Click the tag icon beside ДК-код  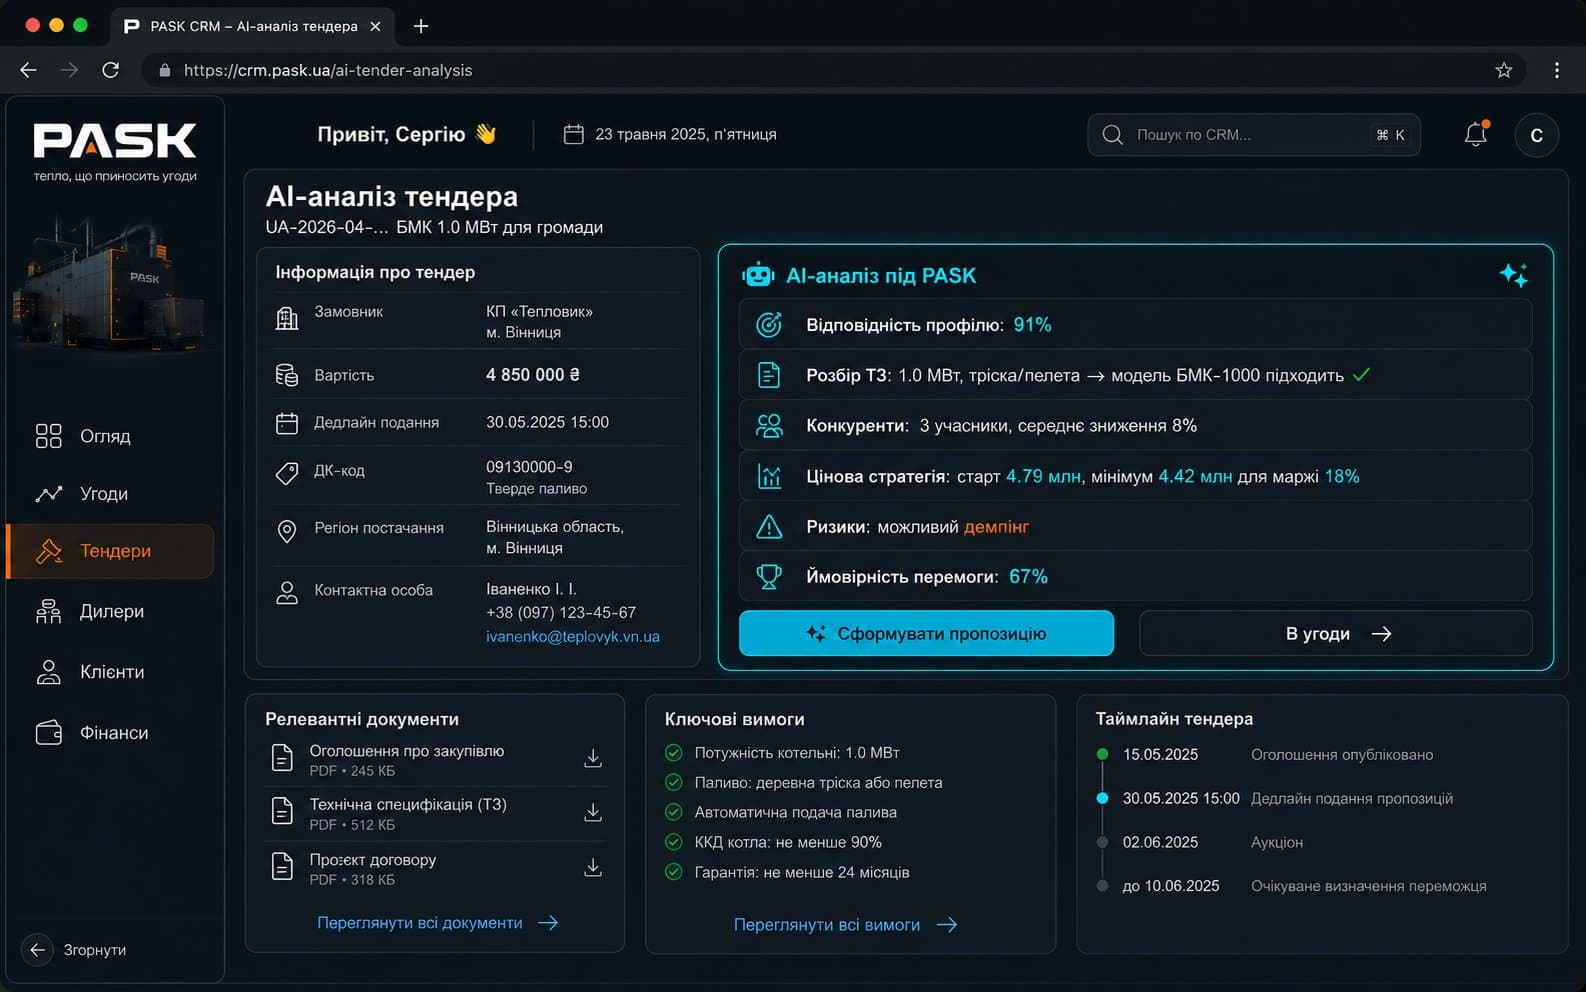tap(287, 473)
